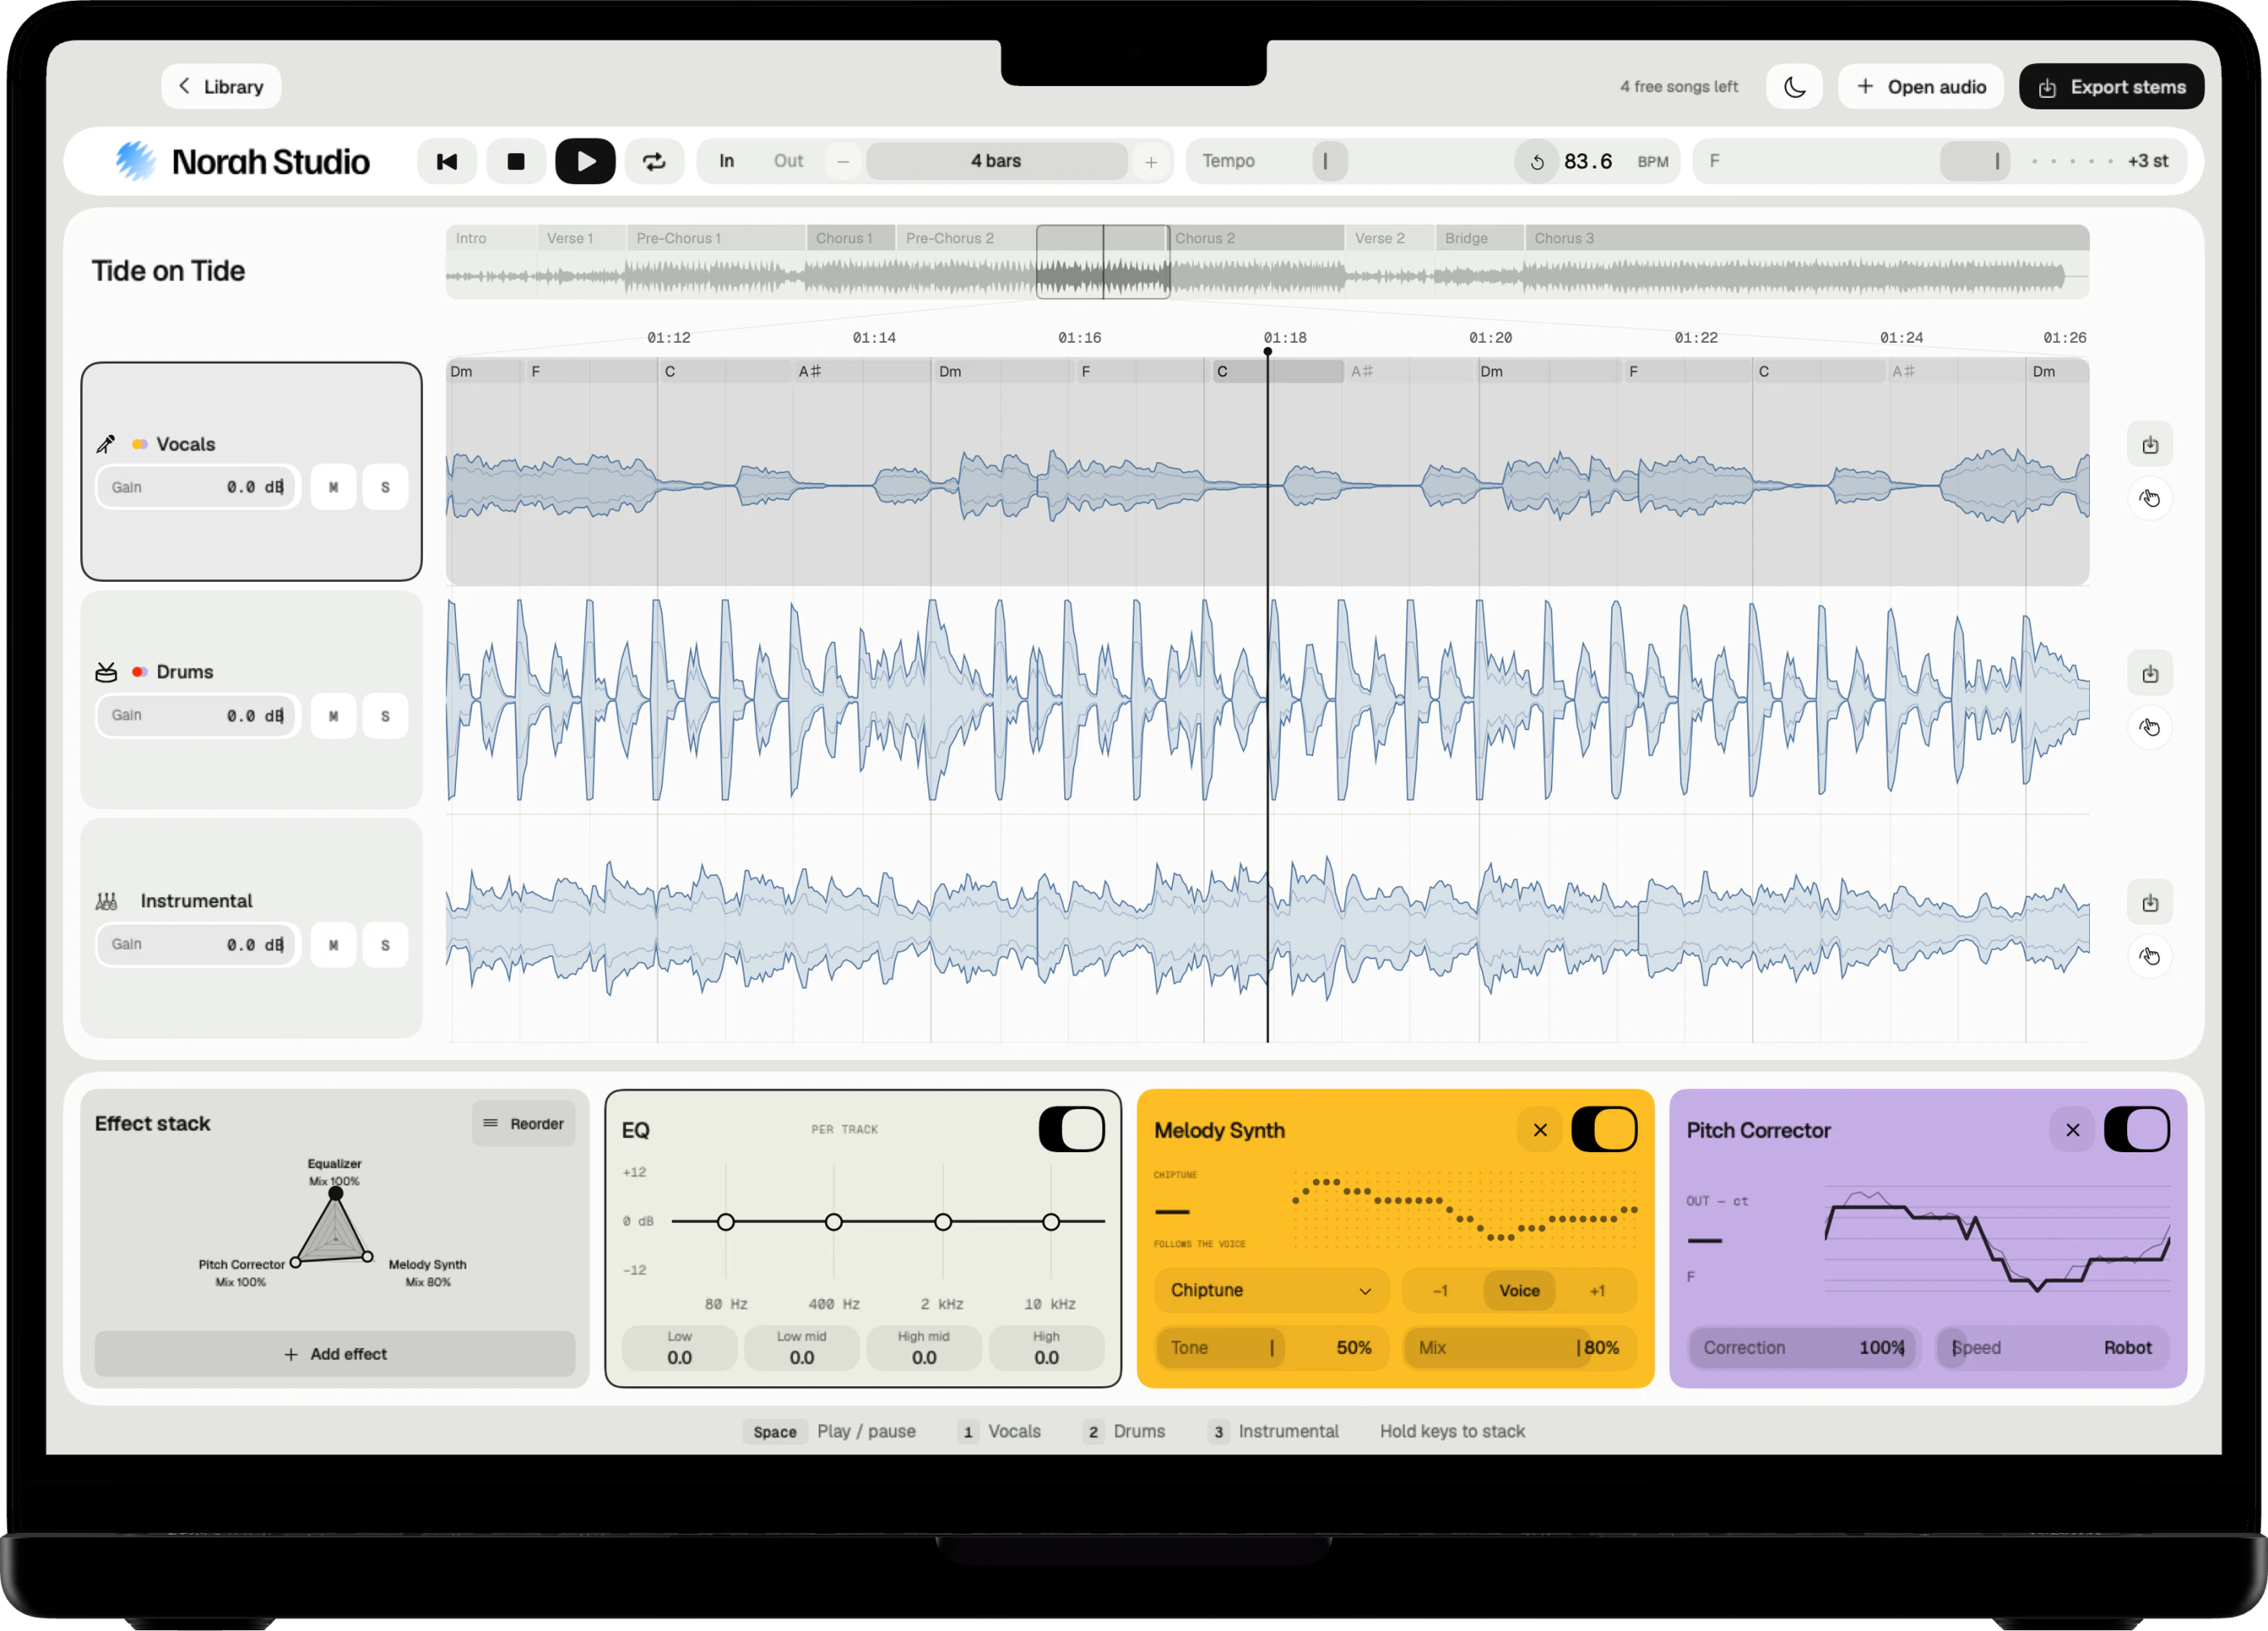Set loop Out point
Viewport: 2268px width, 1631px height.
(x=788, y=161)
